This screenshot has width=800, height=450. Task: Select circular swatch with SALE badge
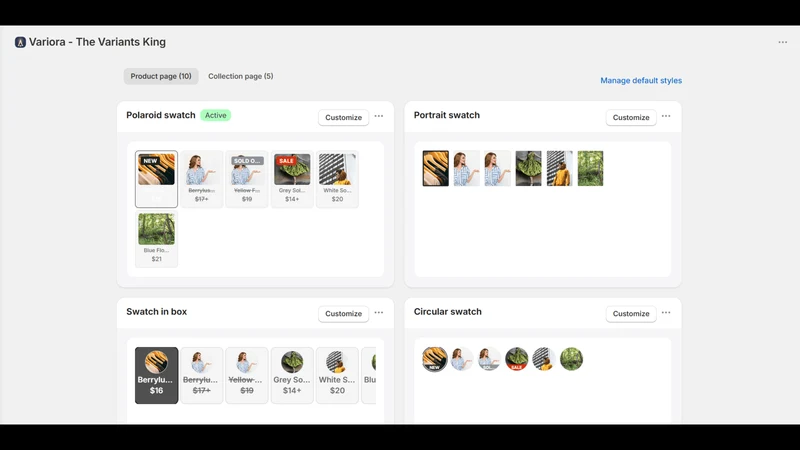click(517, 359)
